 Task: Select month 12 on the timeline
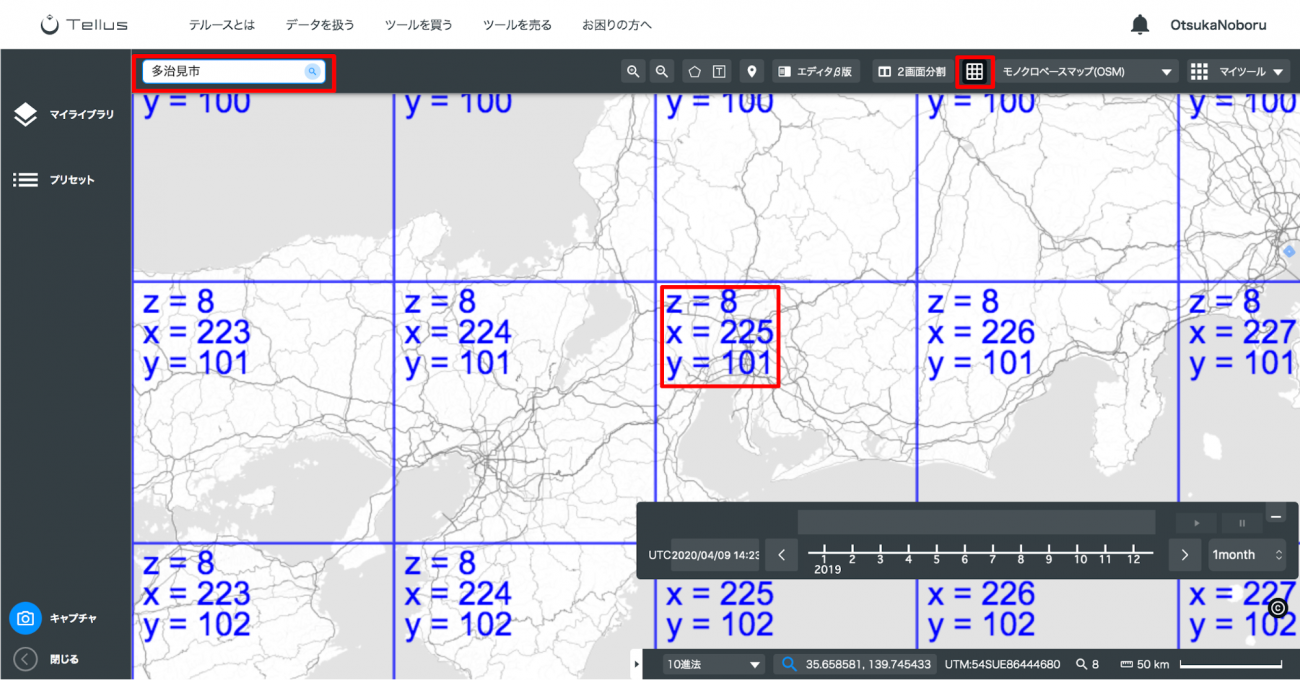click(x=1134, y=555)
